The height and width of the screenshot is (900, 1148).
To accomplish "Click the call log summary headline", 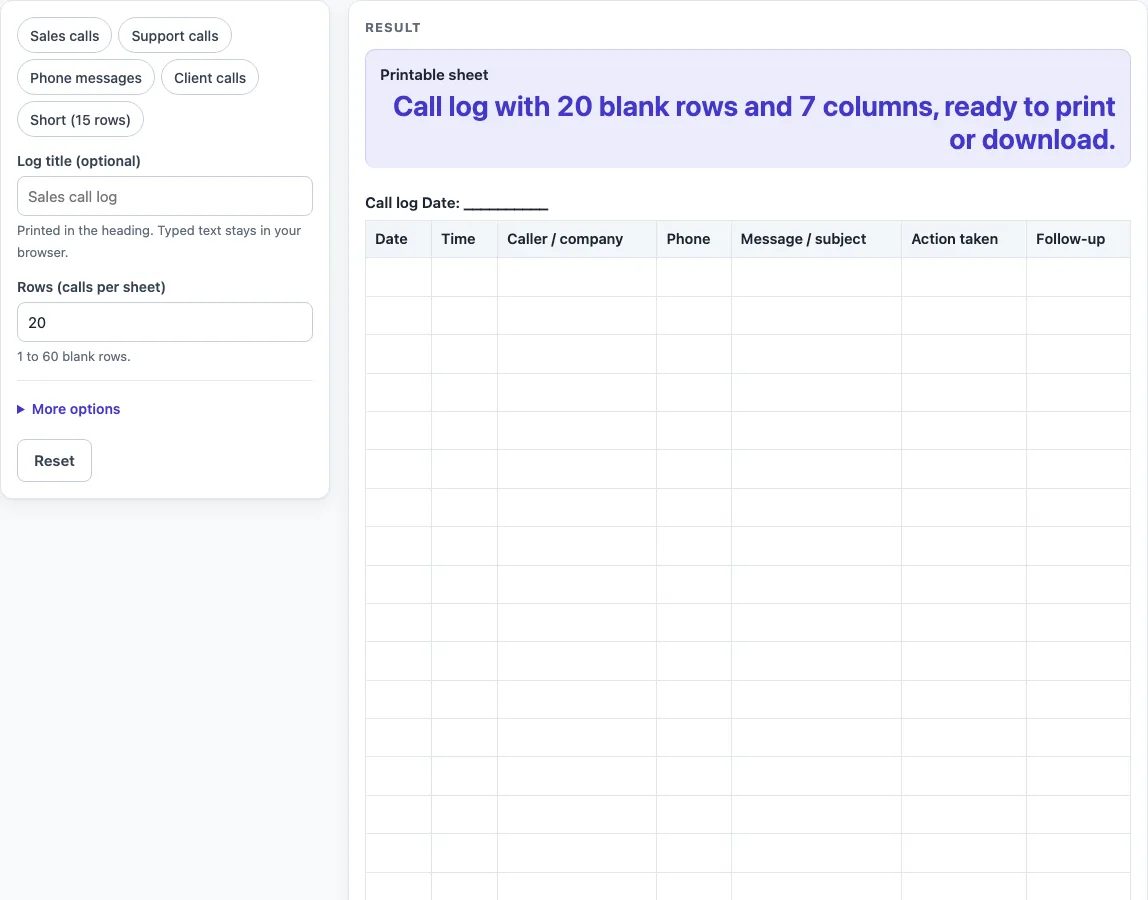I will (754, 123).
